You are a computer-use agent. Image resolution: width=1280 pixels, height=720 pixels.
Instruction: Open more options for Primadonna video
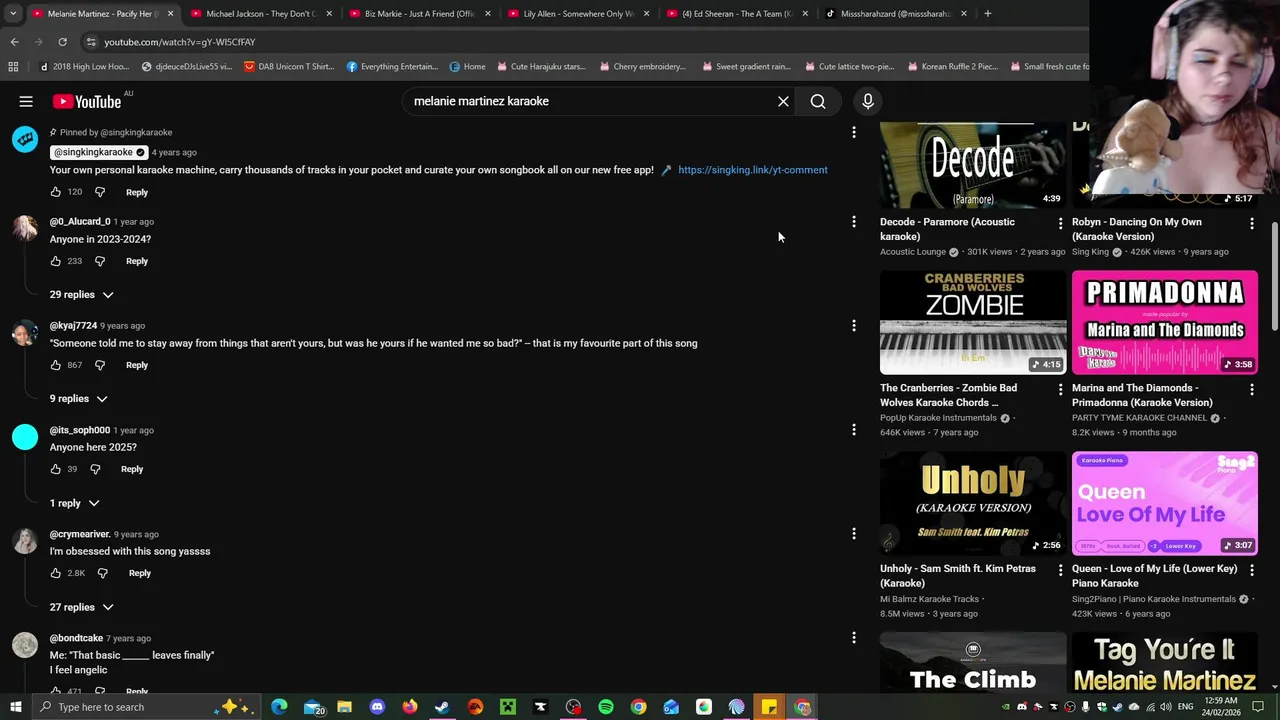click(1252, 389)
